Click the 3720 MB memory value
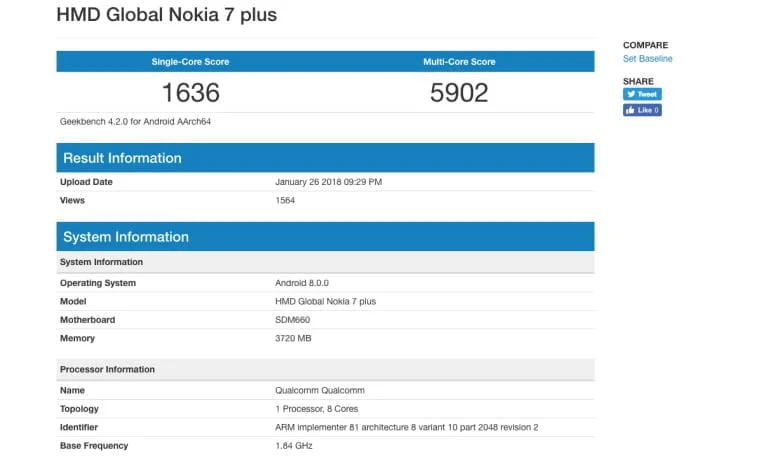780x457 pixels. [x=294, y=339]
